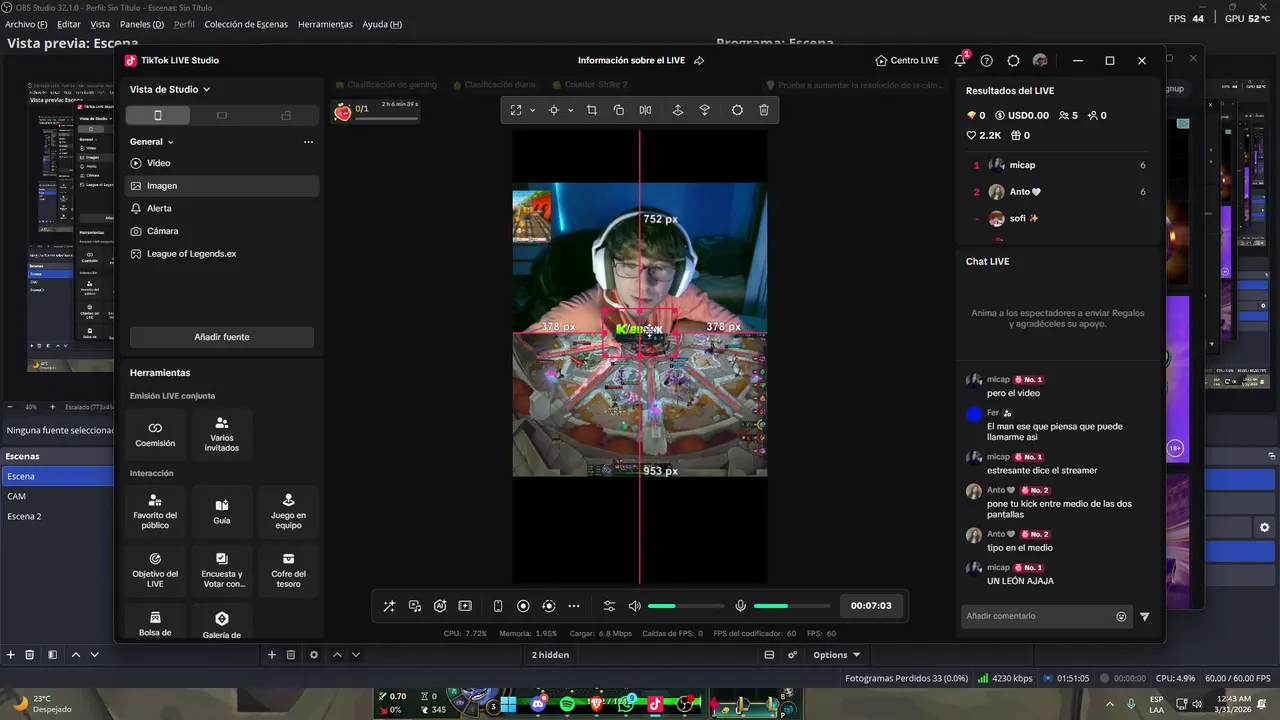Open the Centro LIVE link
1280x720 pixels.
[x=906, y=60]
